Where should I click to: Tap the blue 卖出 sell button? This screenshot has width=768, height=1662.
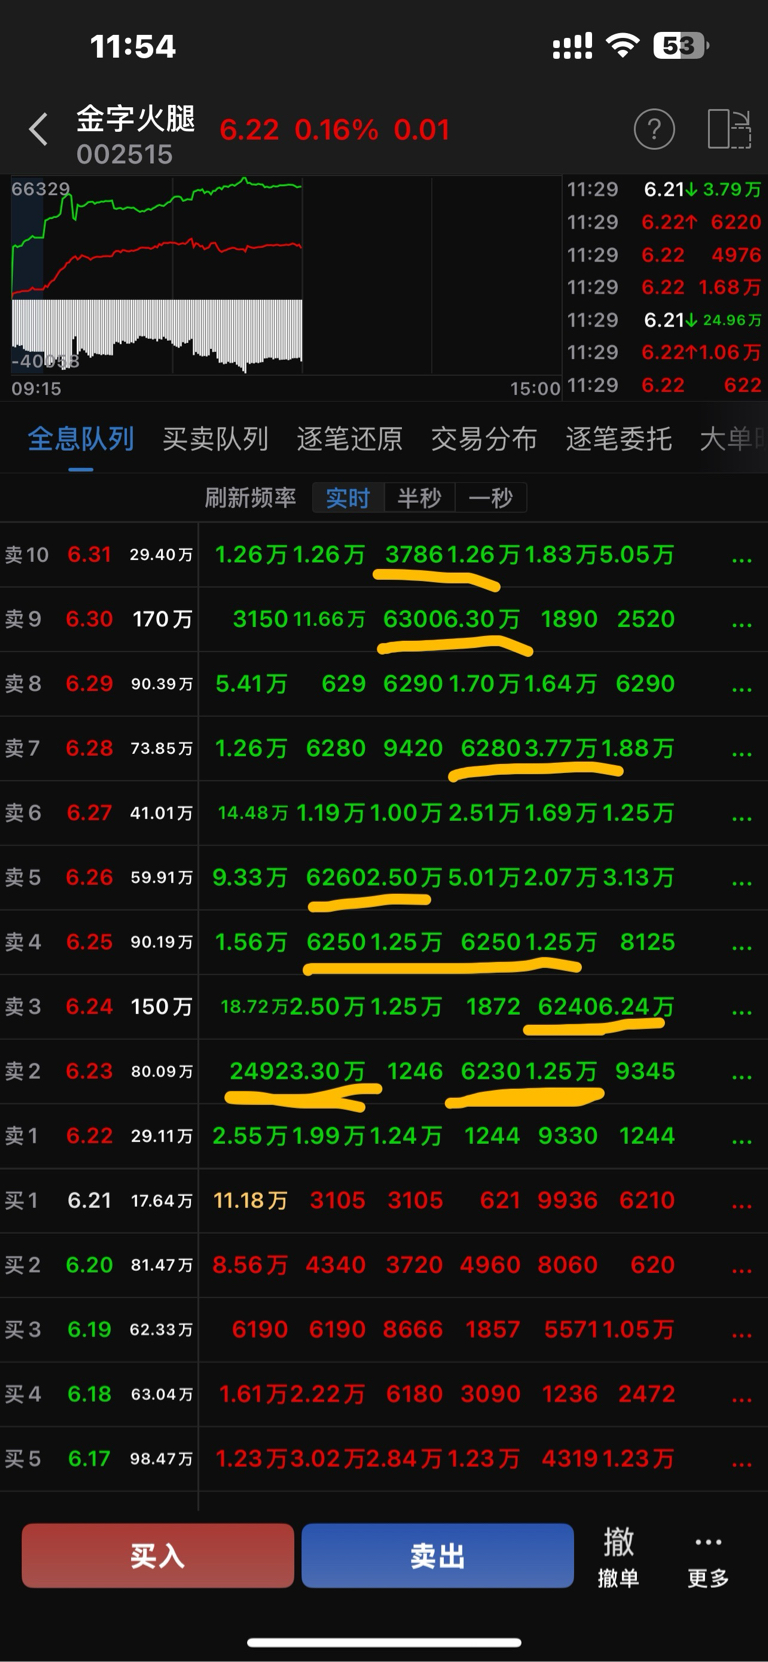tap(438, 1556)
